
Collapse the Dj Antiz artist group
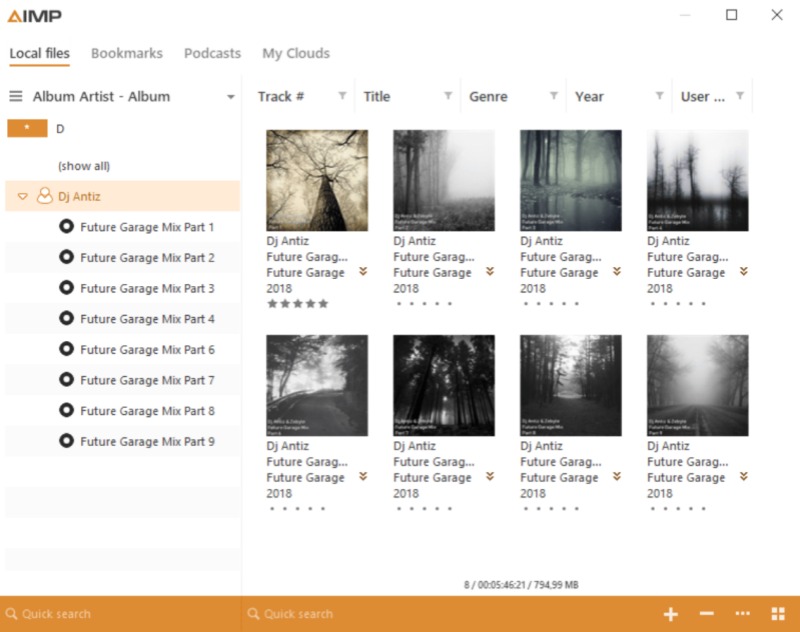(22, 196)
